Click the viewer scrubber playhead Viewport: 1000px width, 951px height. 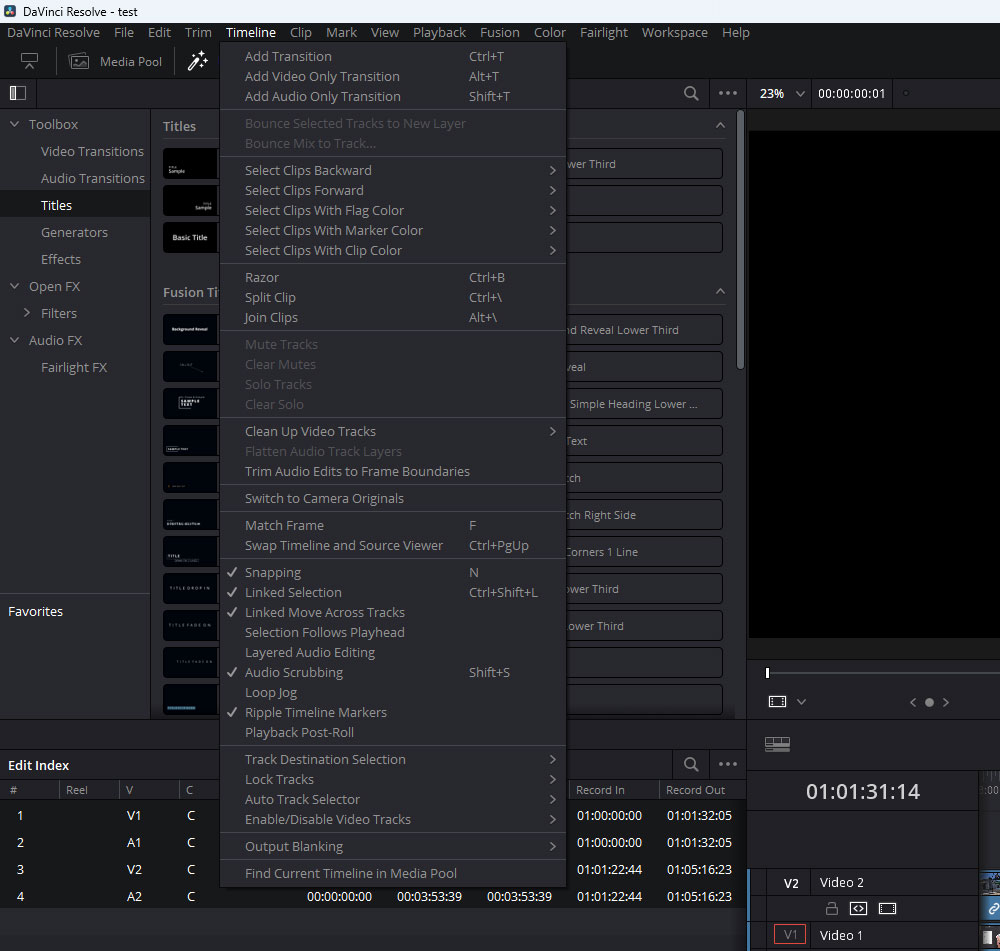click(x=767, y=673)
